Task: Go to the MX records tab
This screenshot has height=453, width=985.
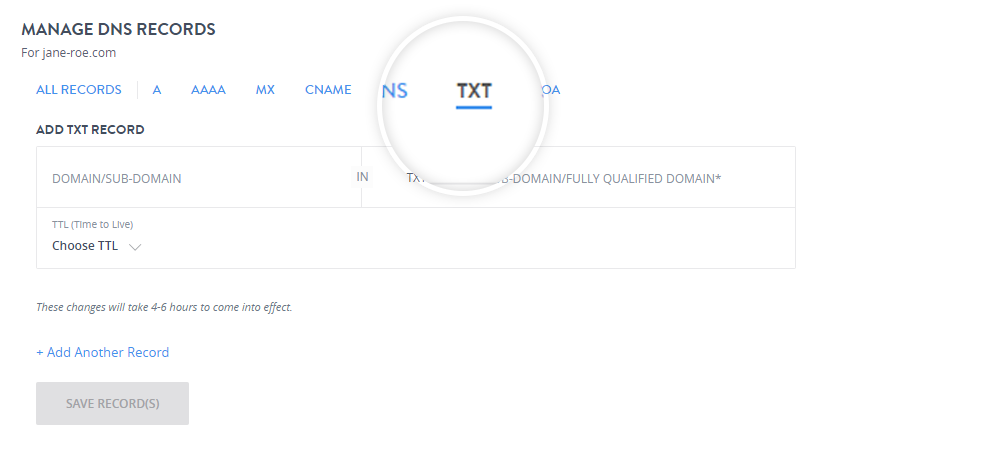Action: pyautogui.click(x=265, y=90)
